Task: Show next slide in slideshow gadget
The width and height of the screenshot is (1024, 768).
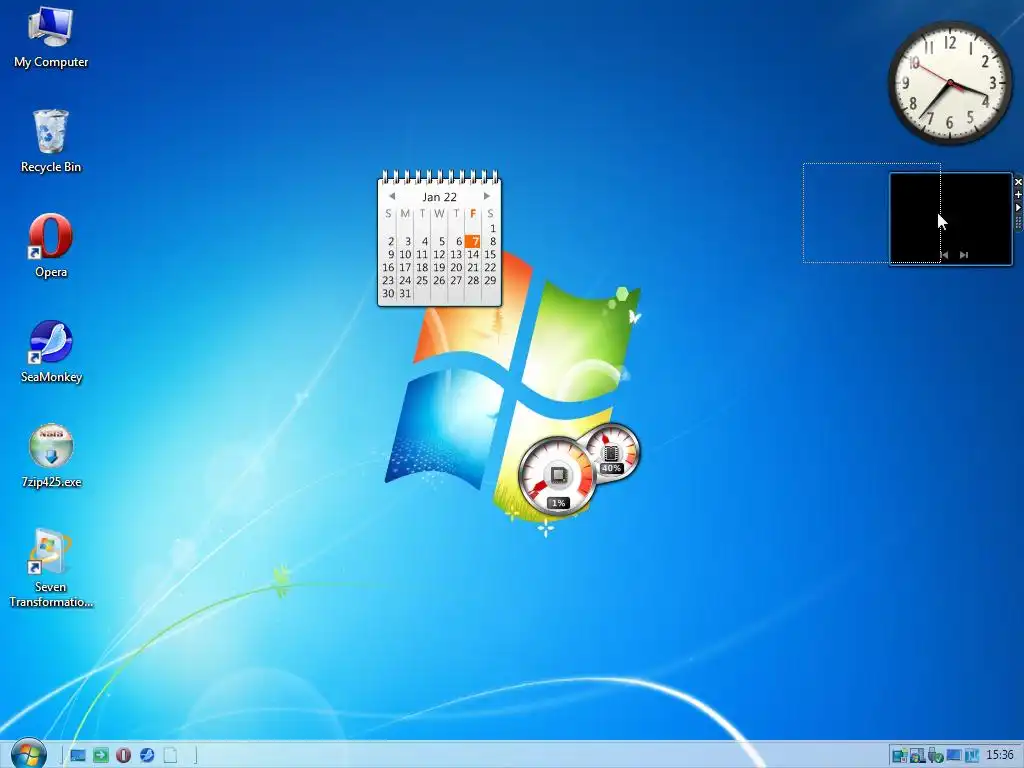Action: click(964, 255)
